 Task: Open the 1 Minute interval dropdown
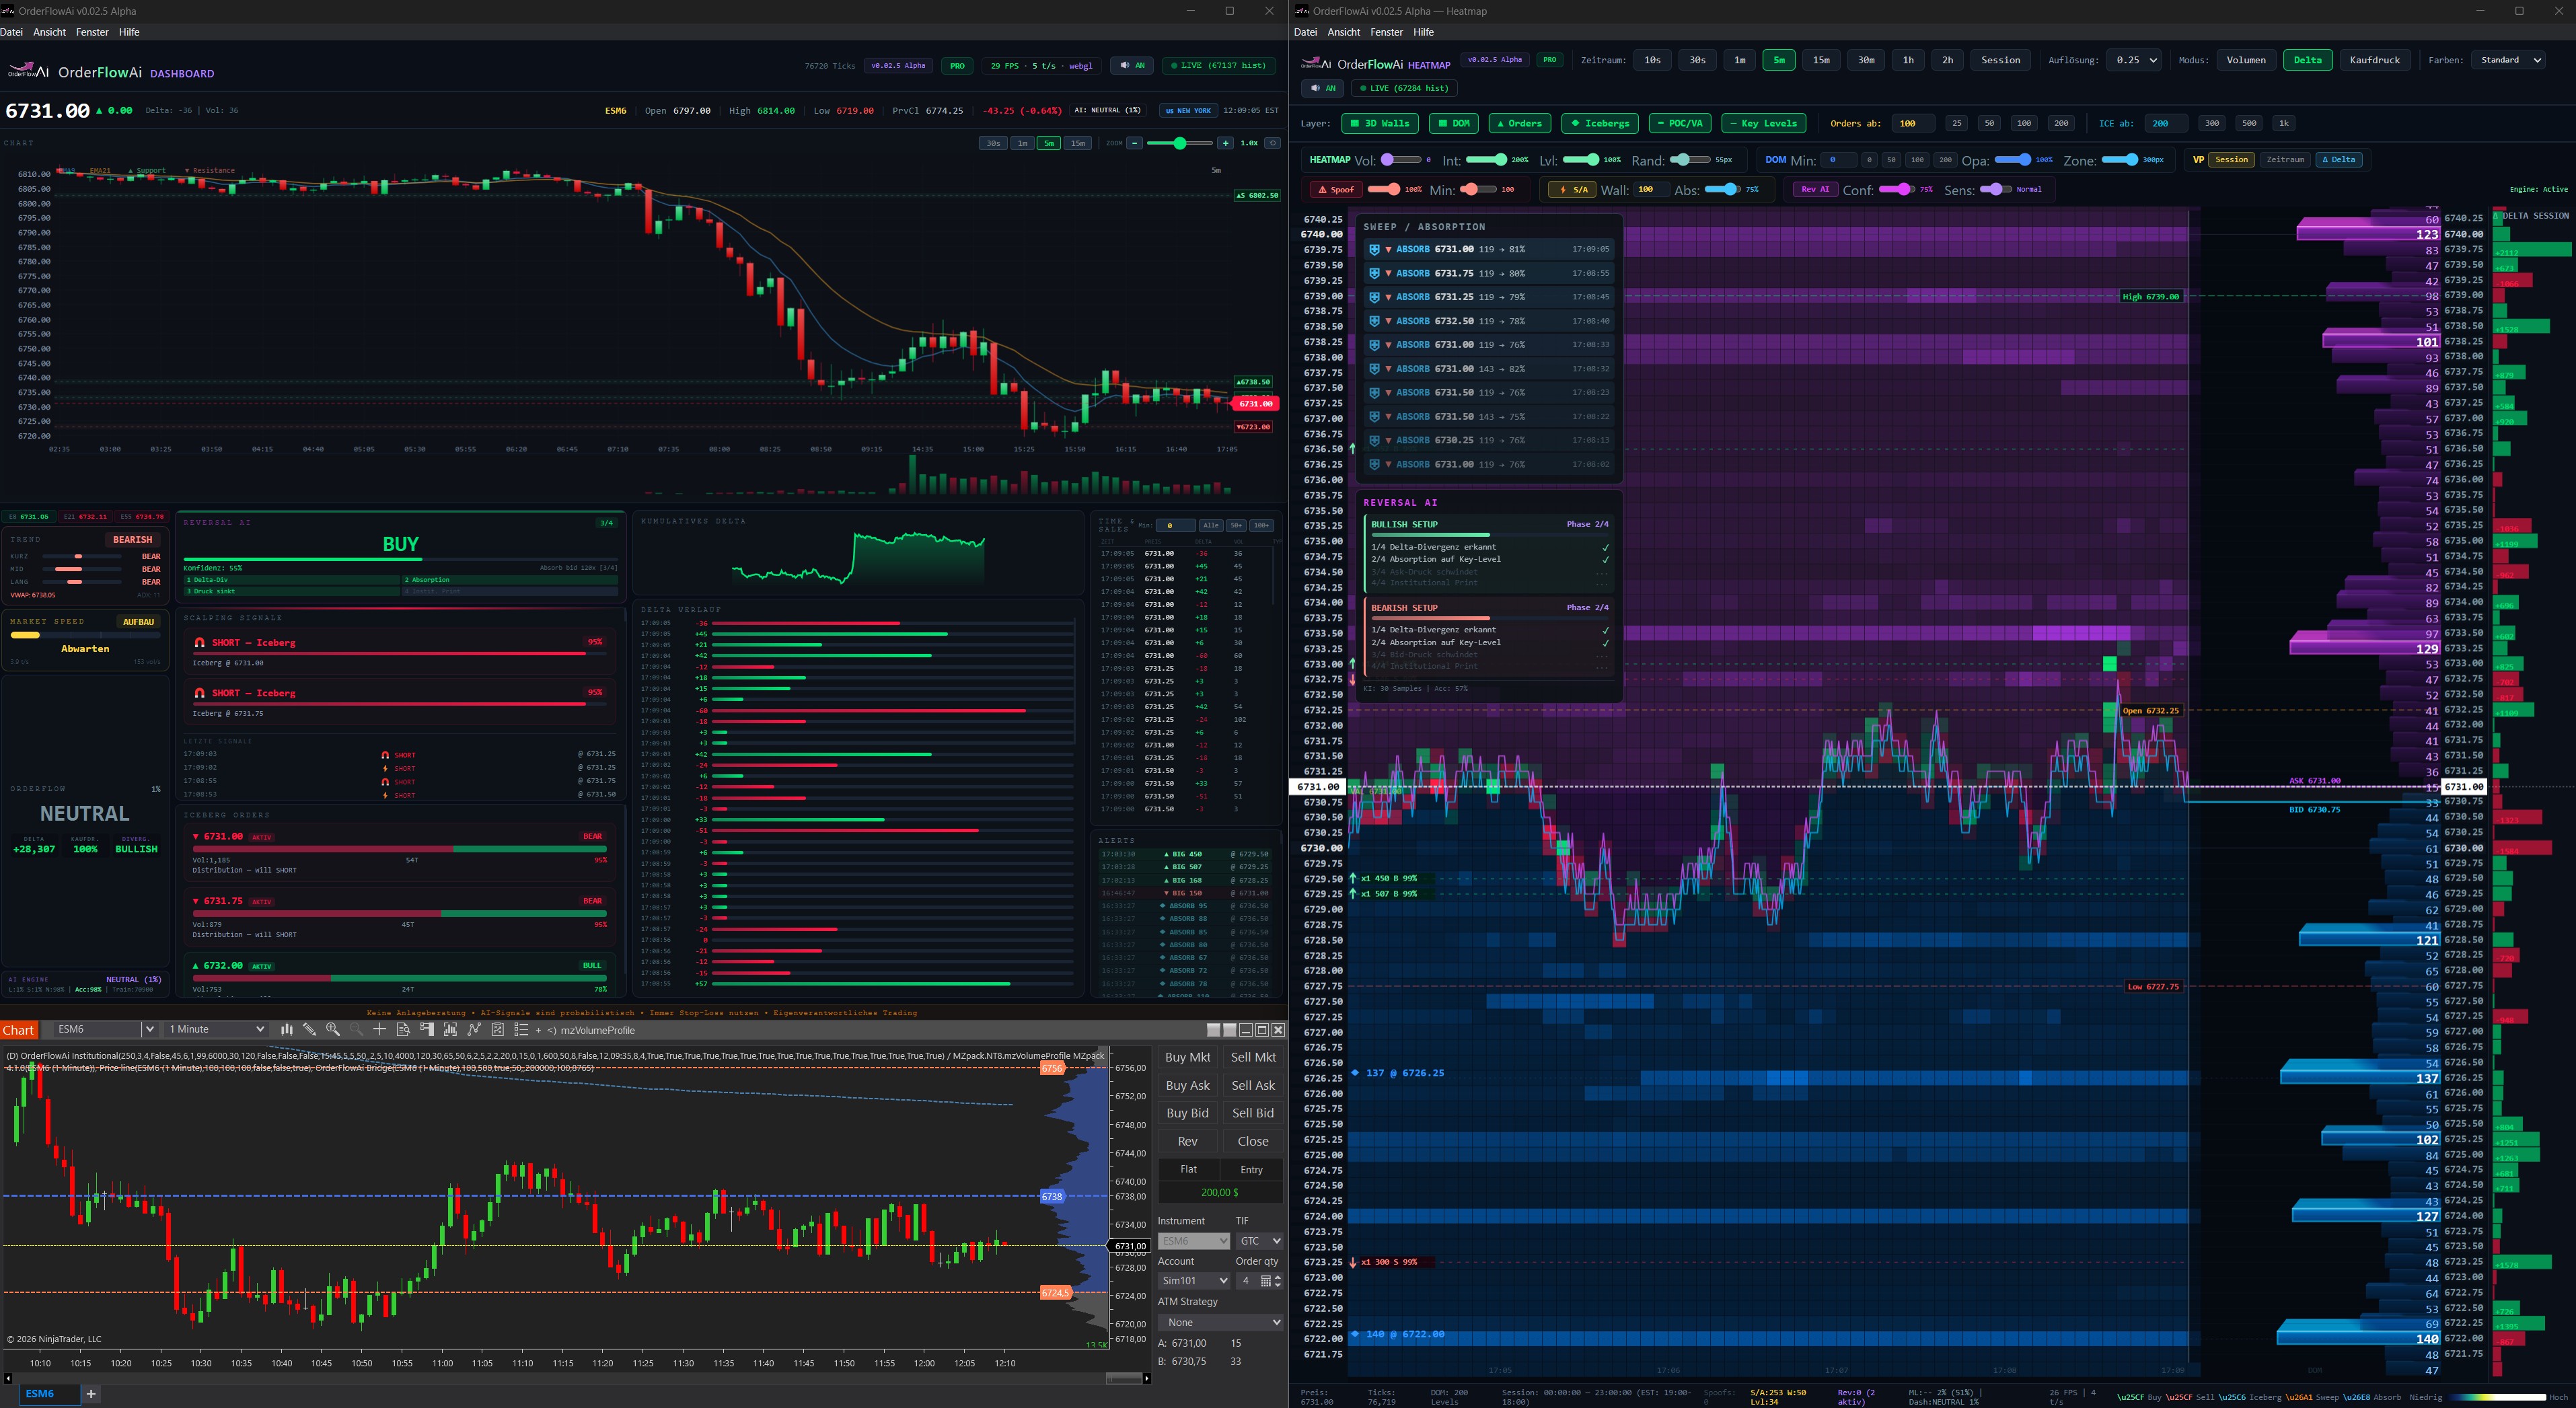click(216, 1029)
